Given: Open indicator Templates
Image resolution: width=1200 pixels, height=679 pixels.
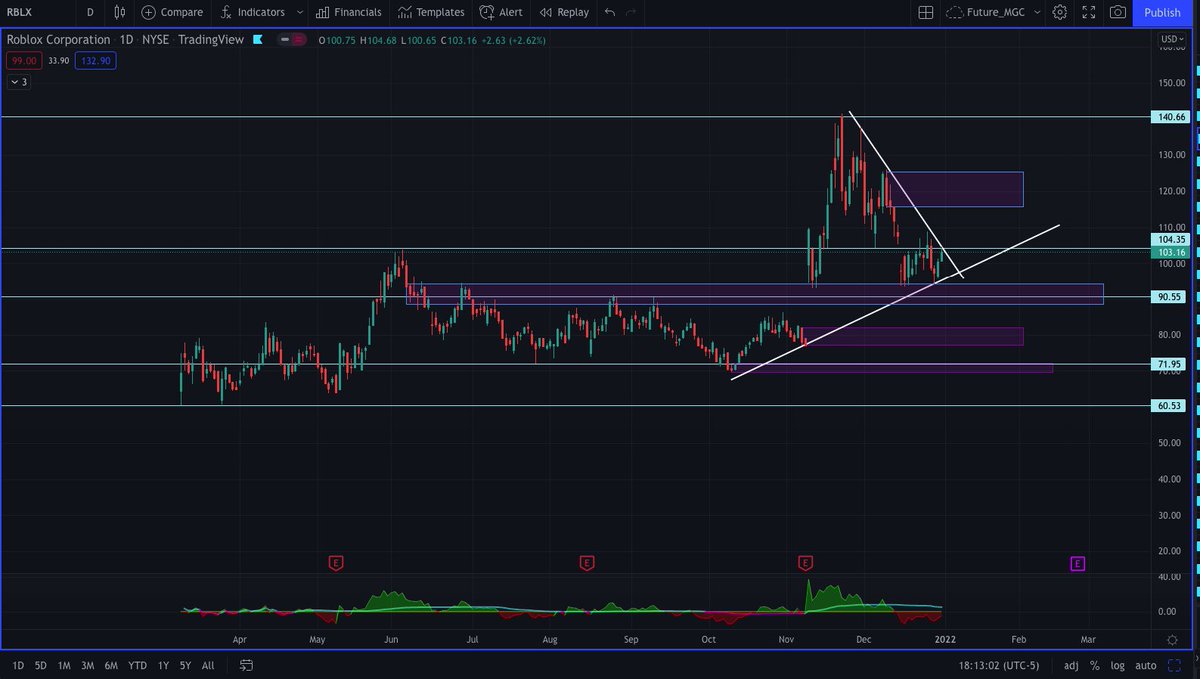Looking at the screenshot, I should point(431,12).
